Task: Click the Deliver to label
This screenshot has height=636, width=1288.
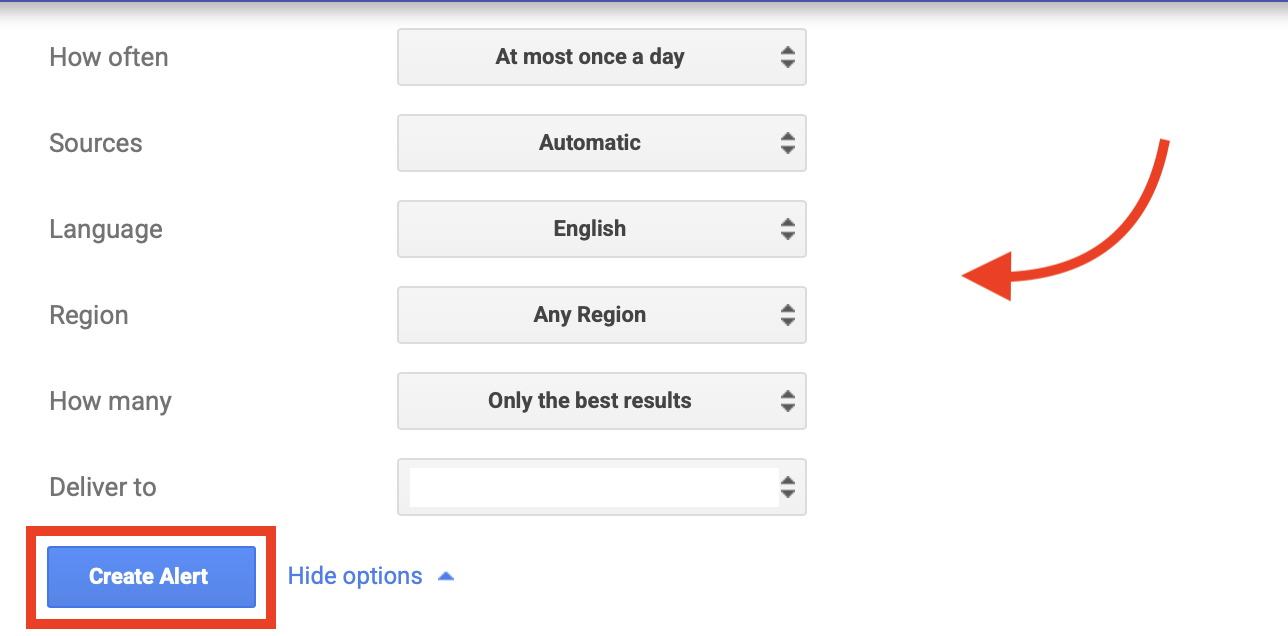Action: 103,487
